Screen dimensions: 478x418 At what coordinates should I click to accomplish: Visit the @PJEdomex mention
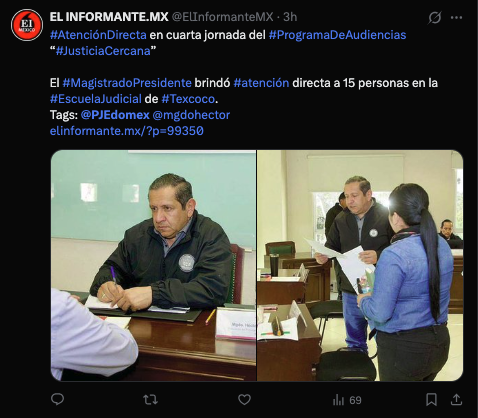[115, 115]
